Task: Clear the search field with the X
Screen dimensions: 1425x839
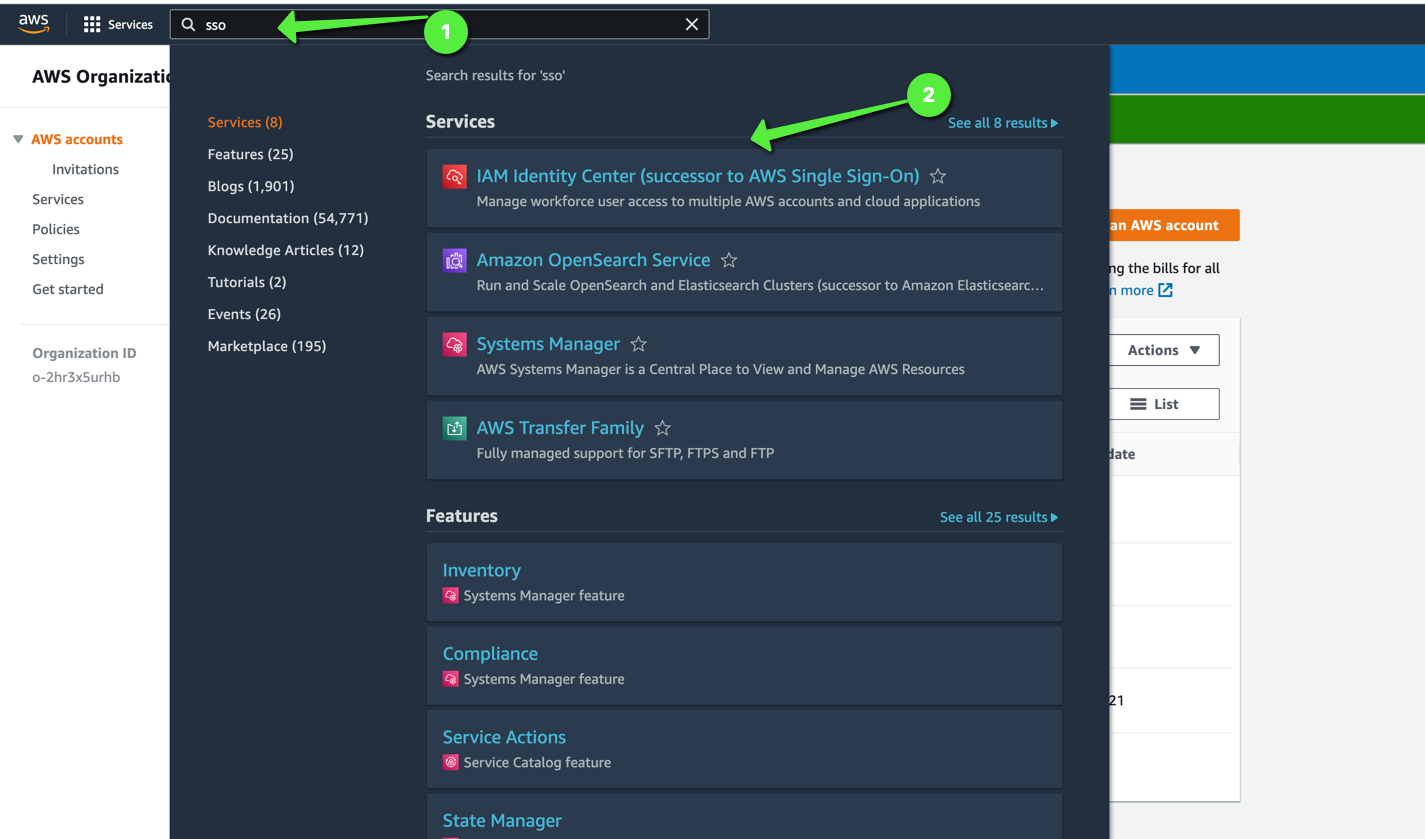Action: tap(691, 25)
